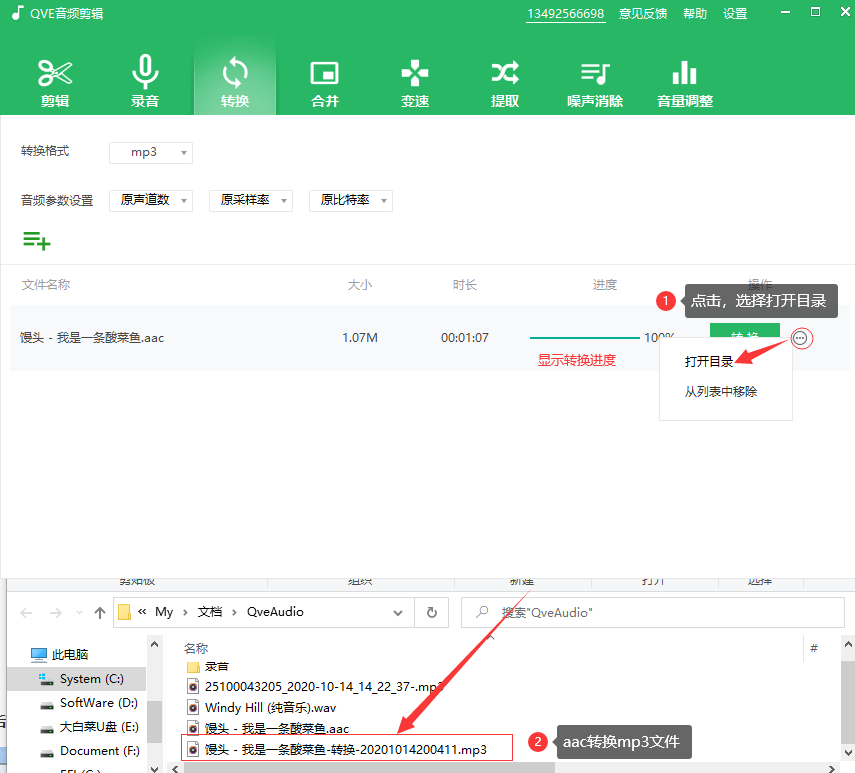
Task: Open the 变速 speed change tool
Action: tap(414, 82)
